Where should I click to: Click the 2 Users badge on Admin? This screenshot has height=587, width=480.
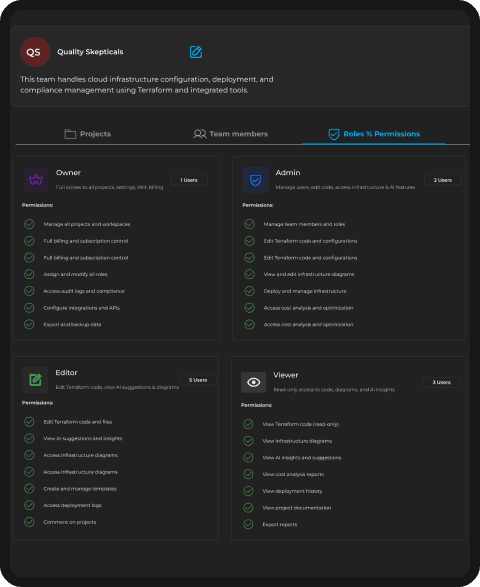coord(443,180)
